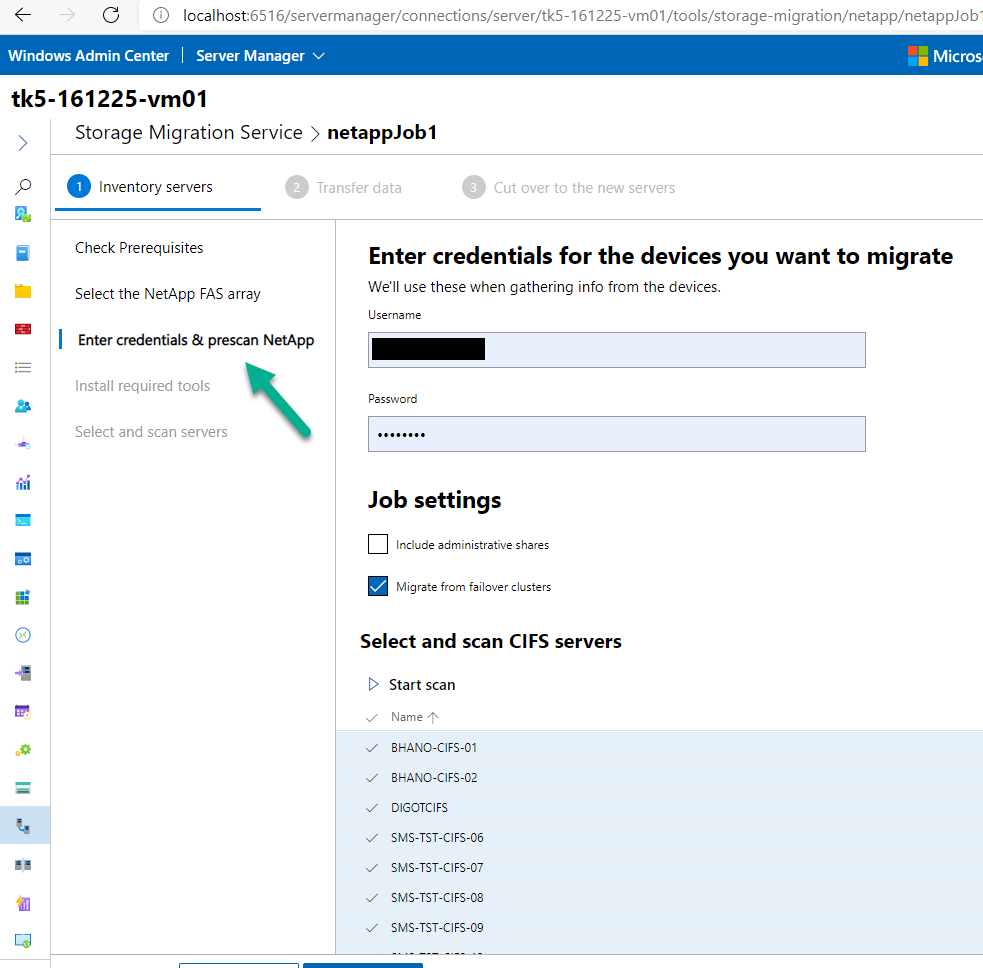Select the Storage Migration Service sidebar icon
The image size is (983, 968).
pos(23,826)
